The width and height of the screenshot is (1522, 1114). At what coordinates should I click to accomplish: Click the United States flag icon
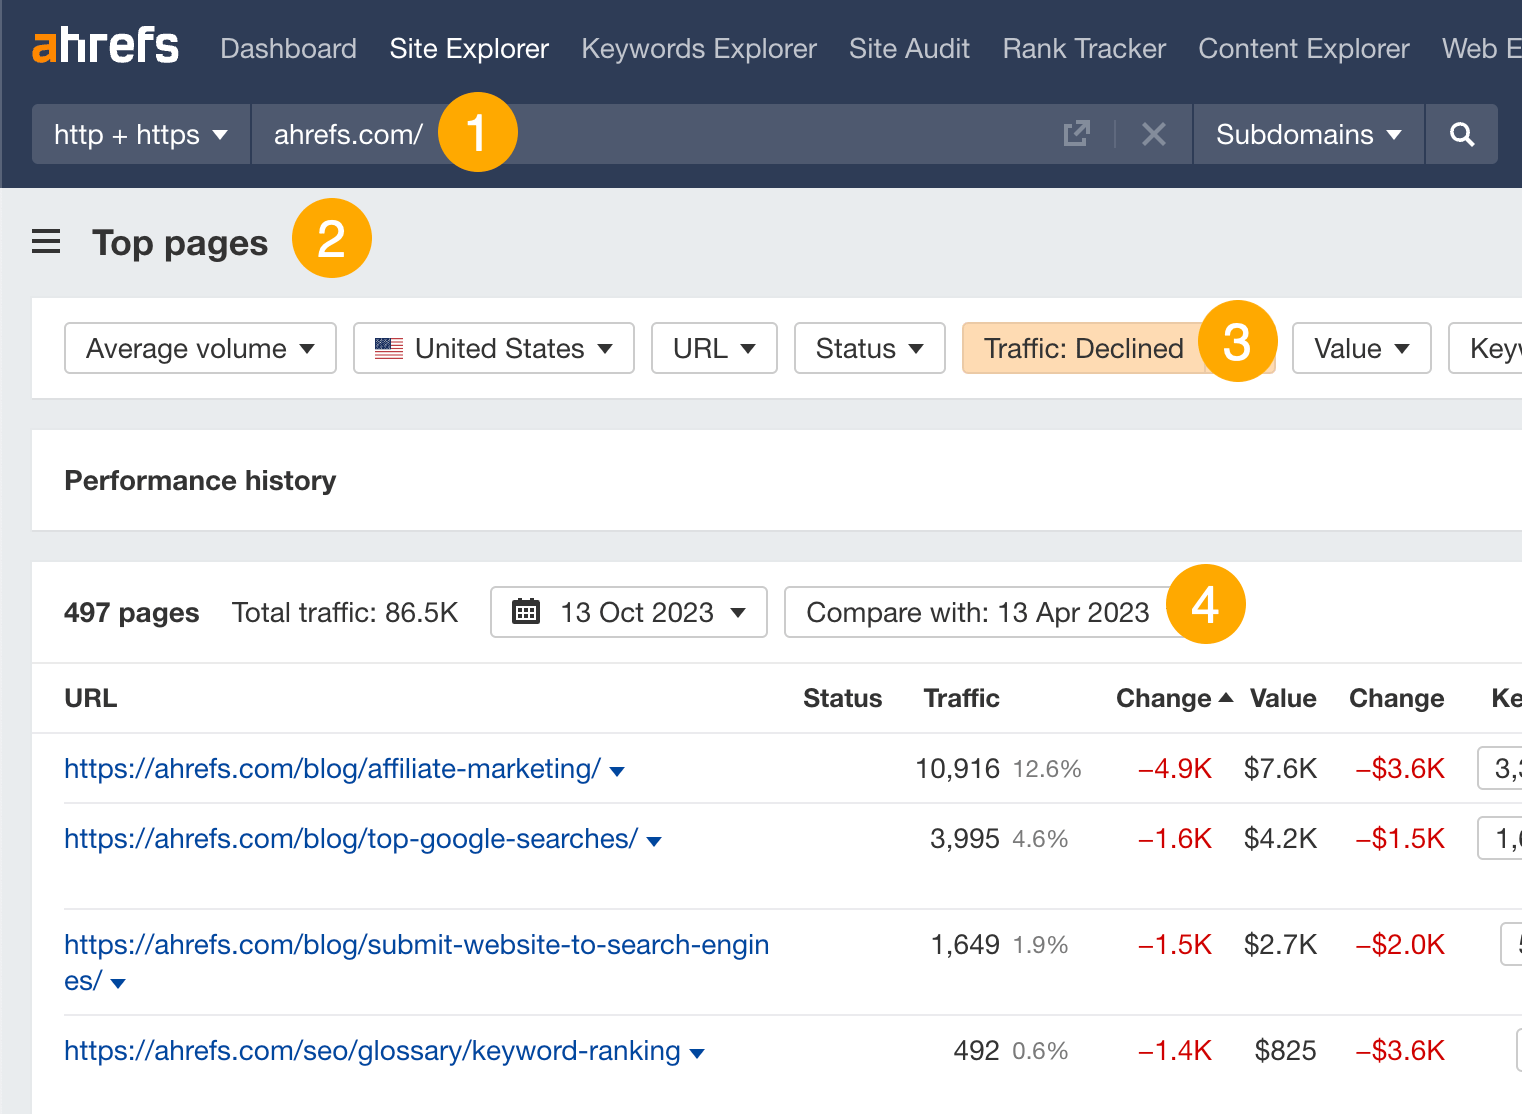389,348
